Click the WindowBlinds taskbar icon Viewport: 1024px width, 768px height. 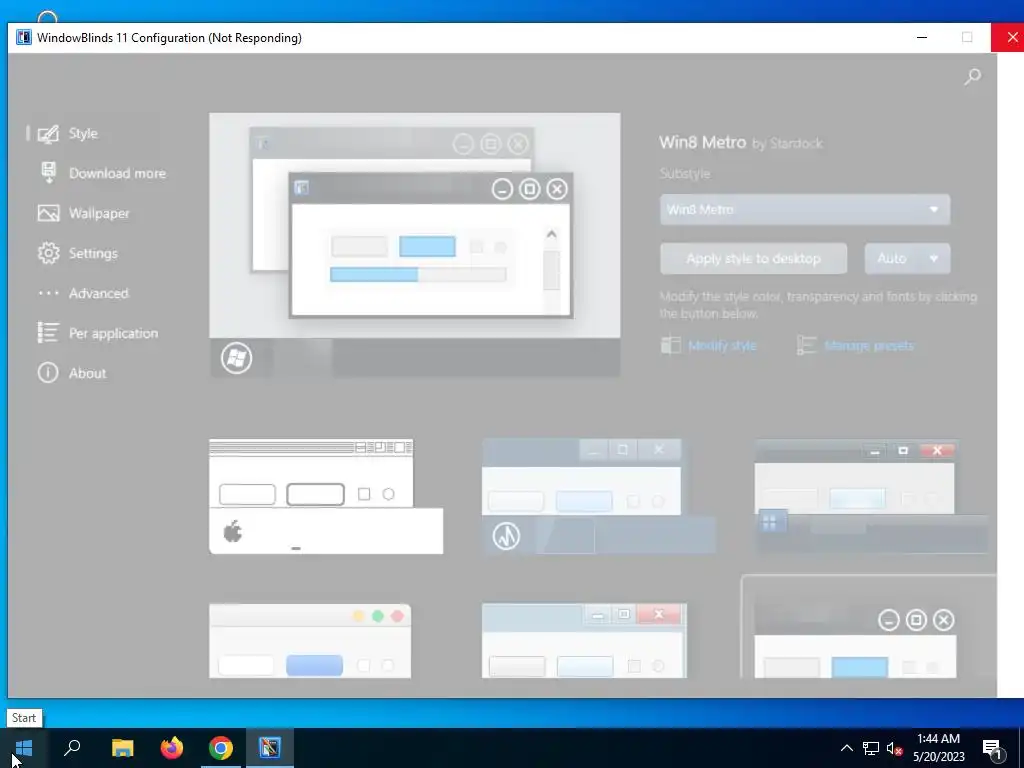[270, 748]
